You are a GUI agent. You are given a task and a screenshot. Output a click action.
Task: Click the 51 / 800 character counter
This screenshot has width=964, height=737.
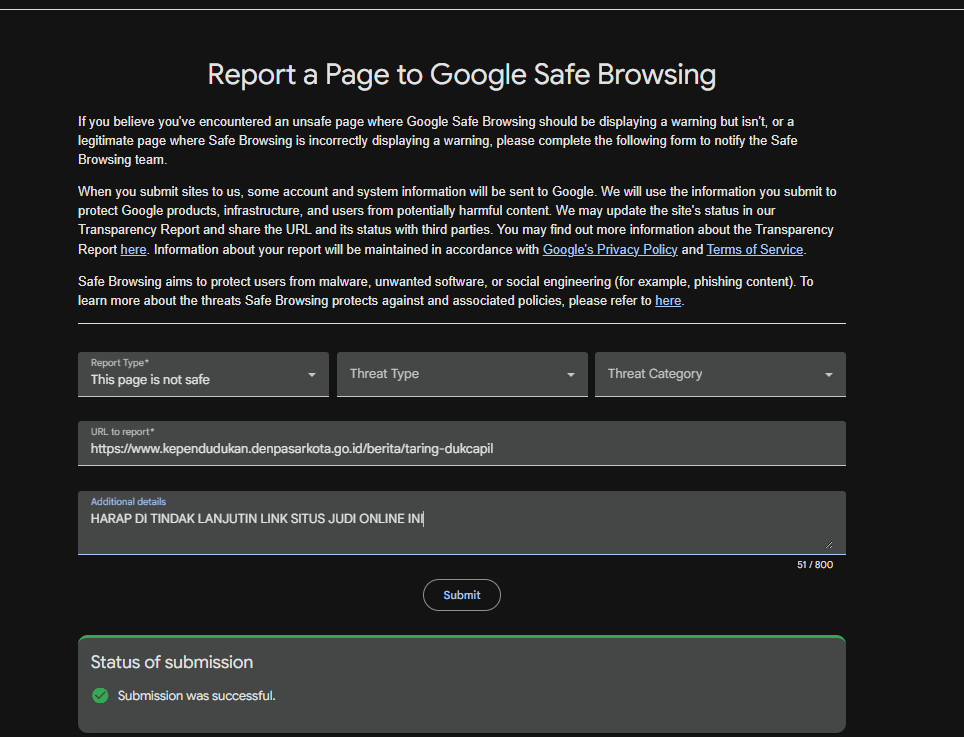click(815, 565)
